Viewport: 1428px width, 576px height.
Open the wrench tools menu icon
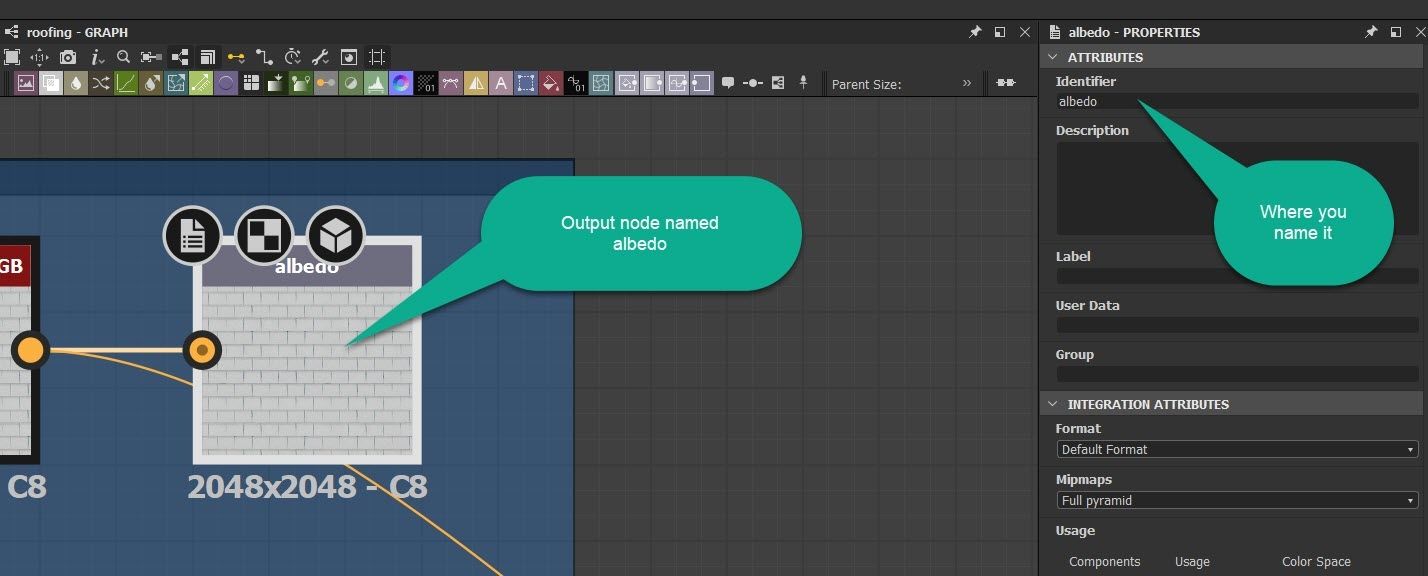[x=320, y=57]
